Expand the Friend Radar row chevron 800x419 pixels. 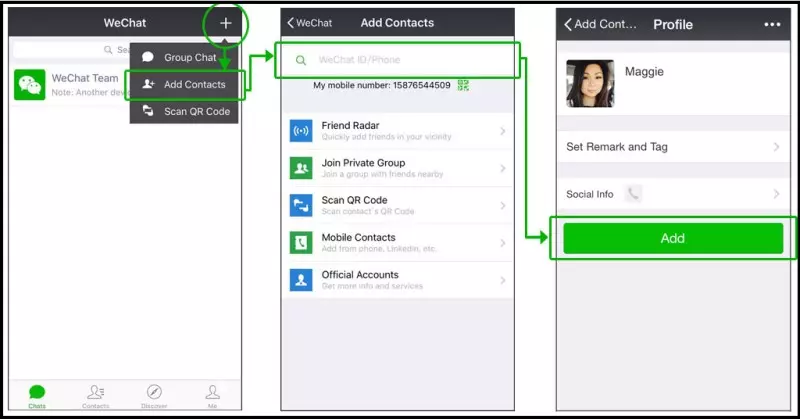point(503,131)
